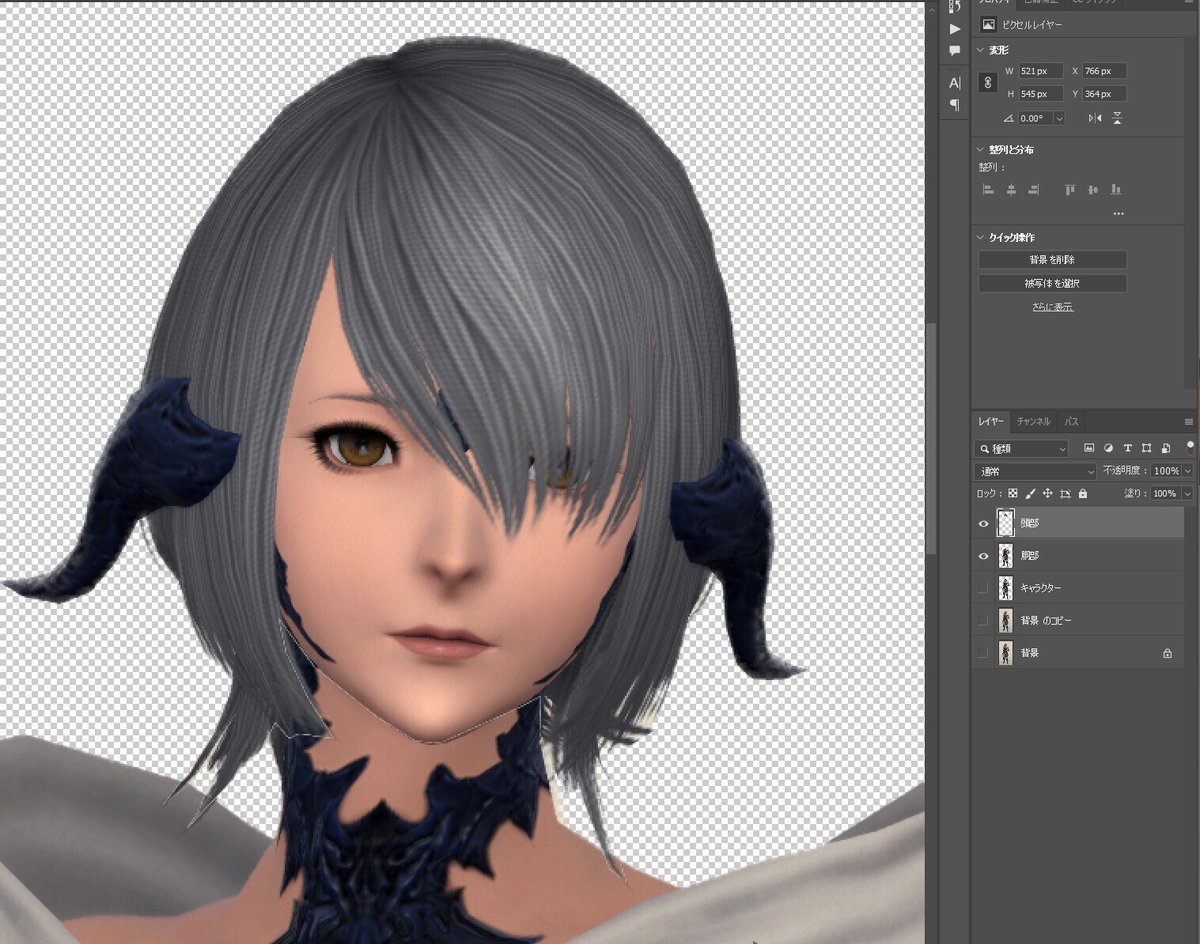Filter layers by type layers

tap(1128, 448)
